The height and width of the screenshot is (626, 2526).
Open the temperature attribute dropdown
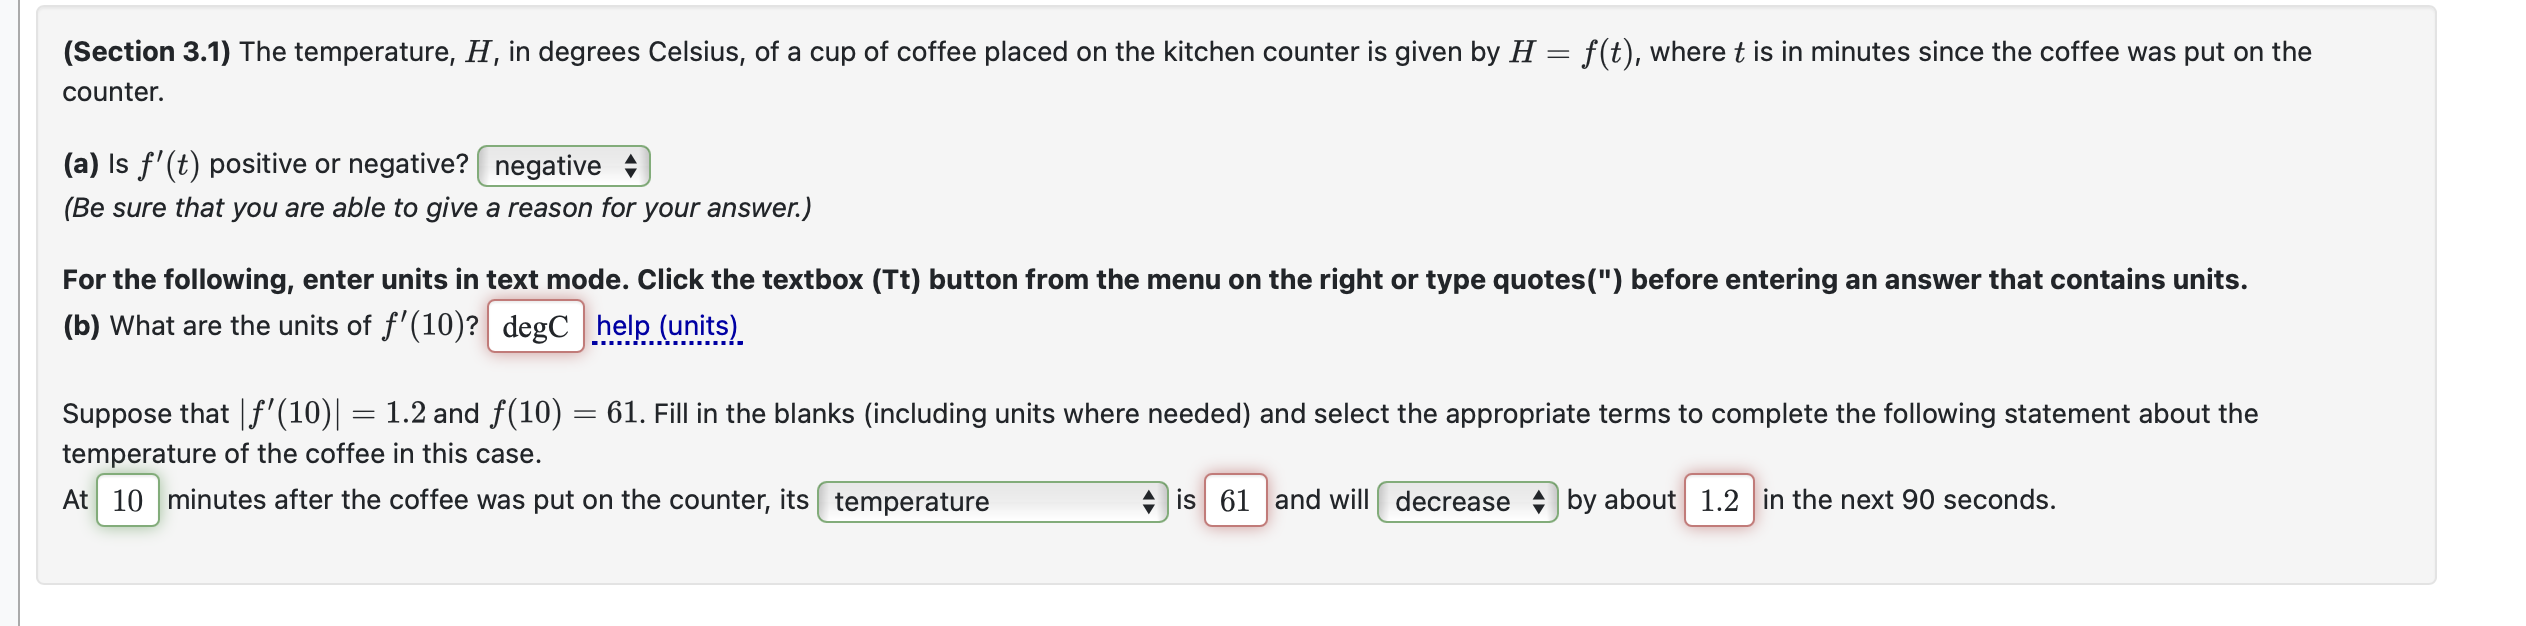click(991, 502)
